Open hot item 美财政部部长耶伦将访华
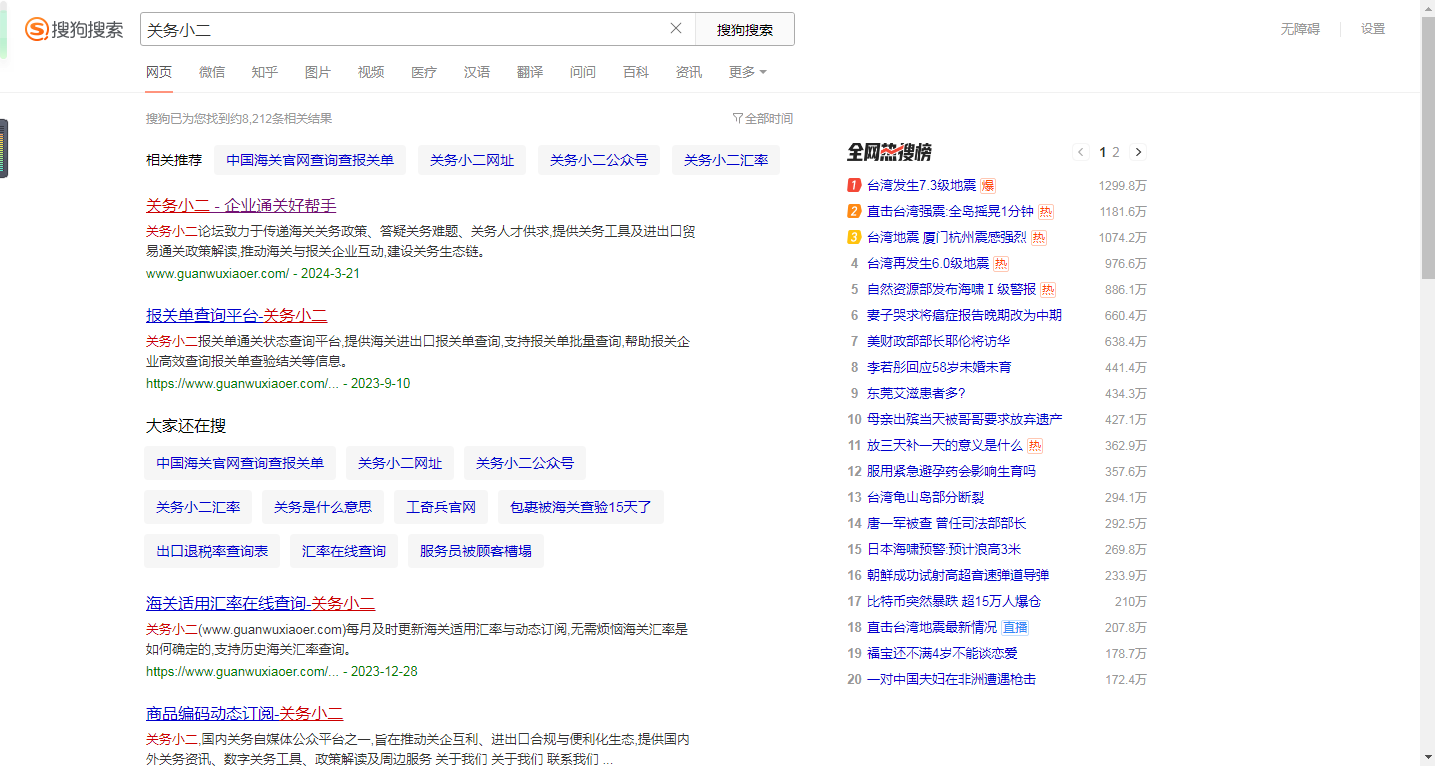This screenshot has width=1435, height=766. 938,341
